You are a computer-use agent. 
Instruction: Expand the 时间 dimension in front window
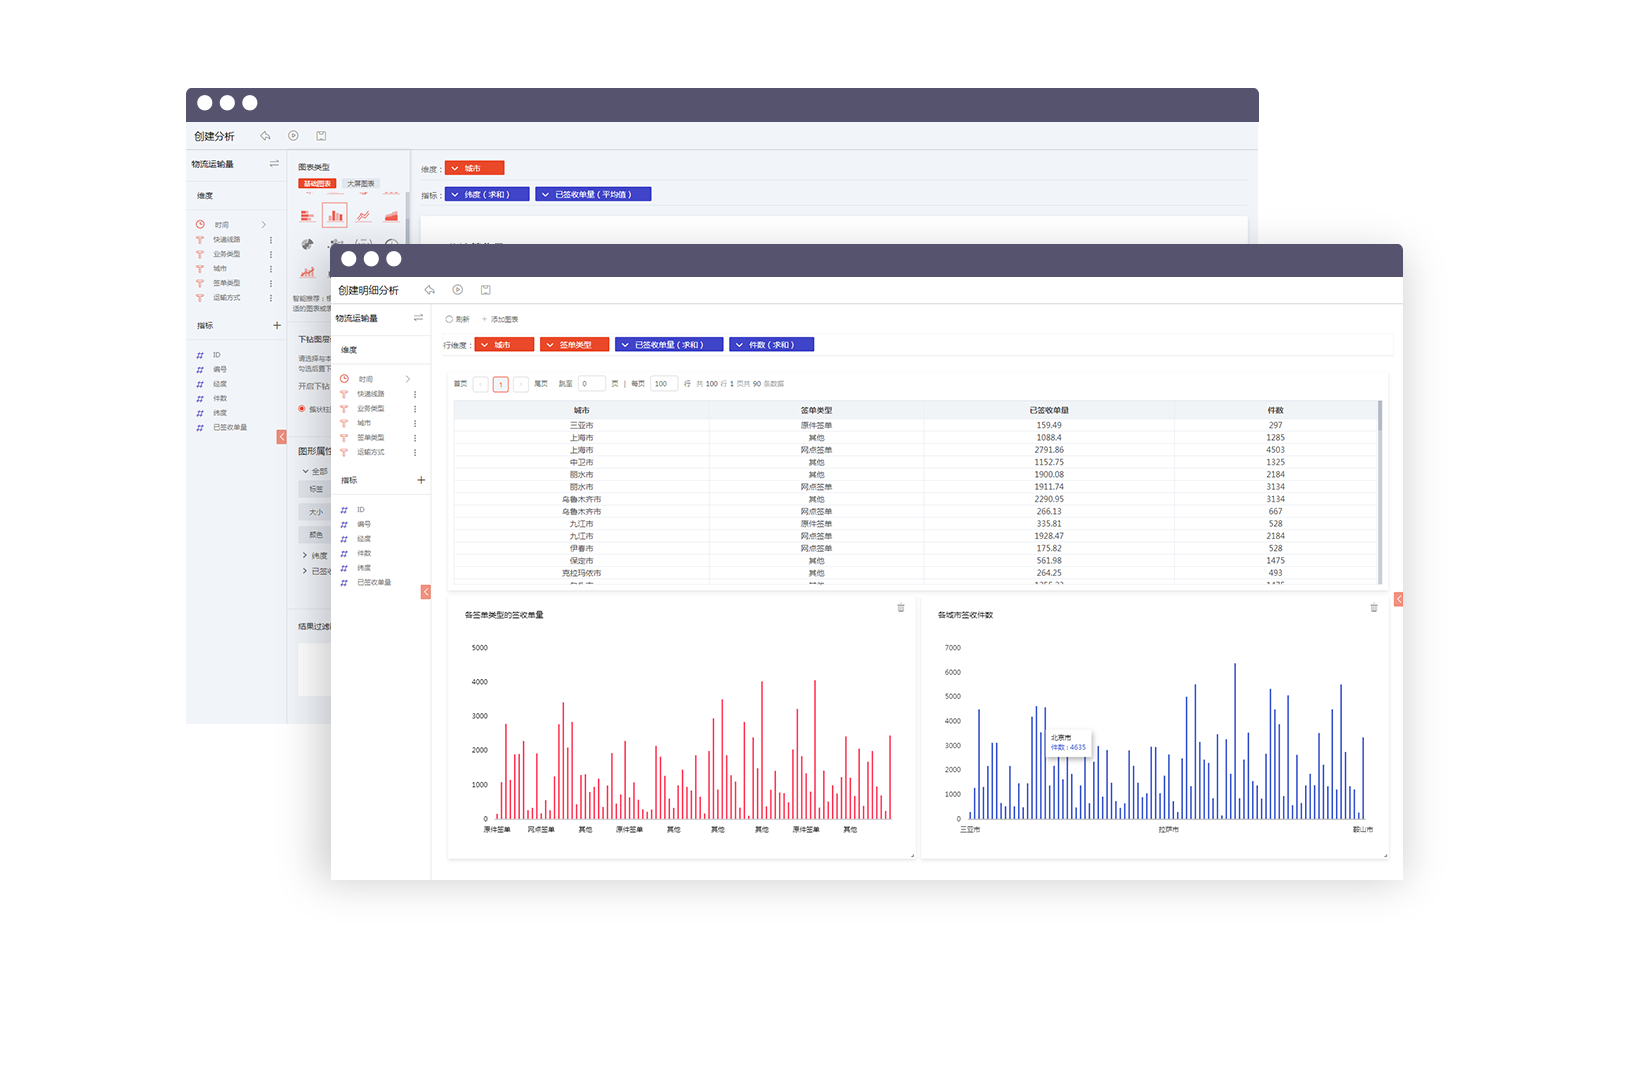[x=408, y=379]
